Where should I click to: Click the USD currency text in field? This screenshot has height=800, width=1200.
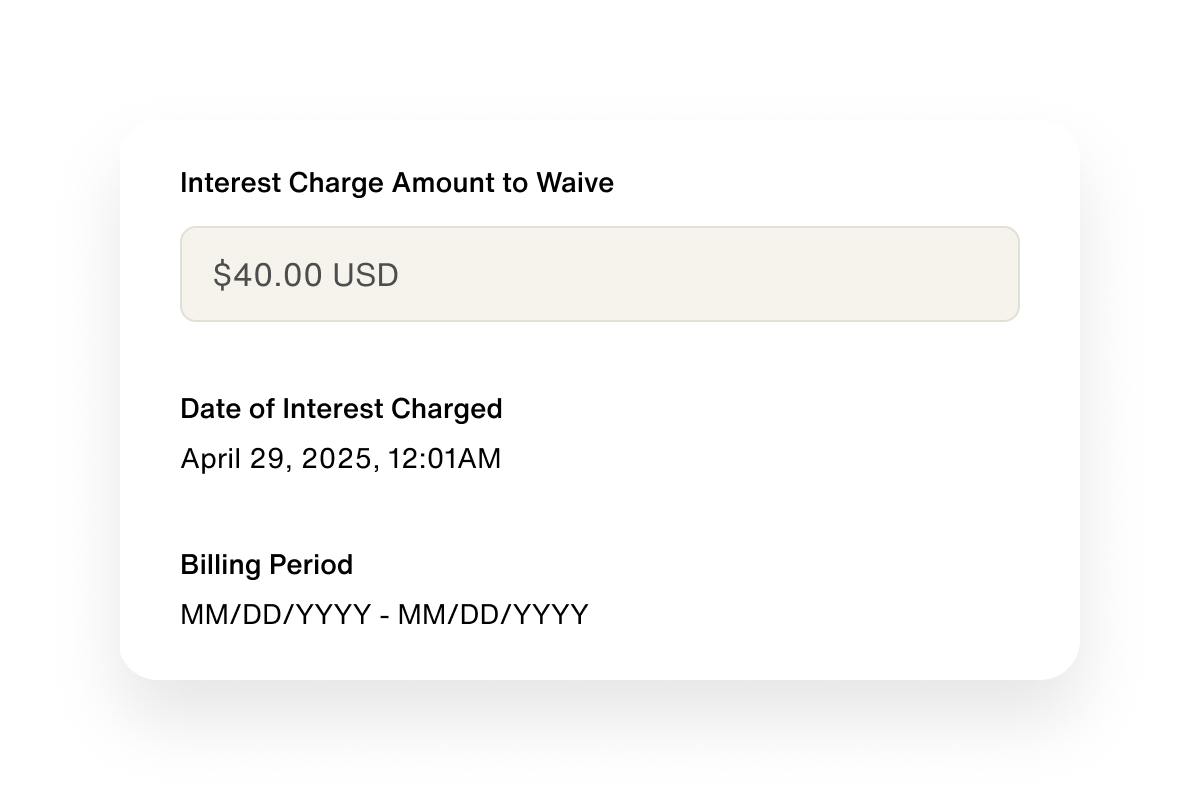(365, 275)
